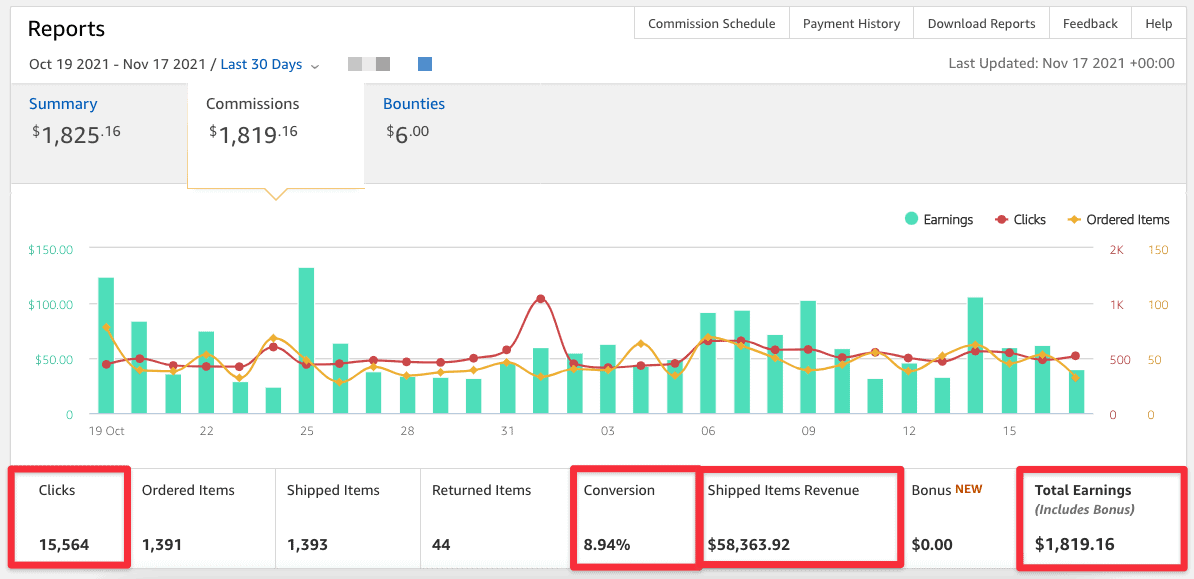View Payment History
Viewport: 1194px width, 579px height.
[851, 22]
